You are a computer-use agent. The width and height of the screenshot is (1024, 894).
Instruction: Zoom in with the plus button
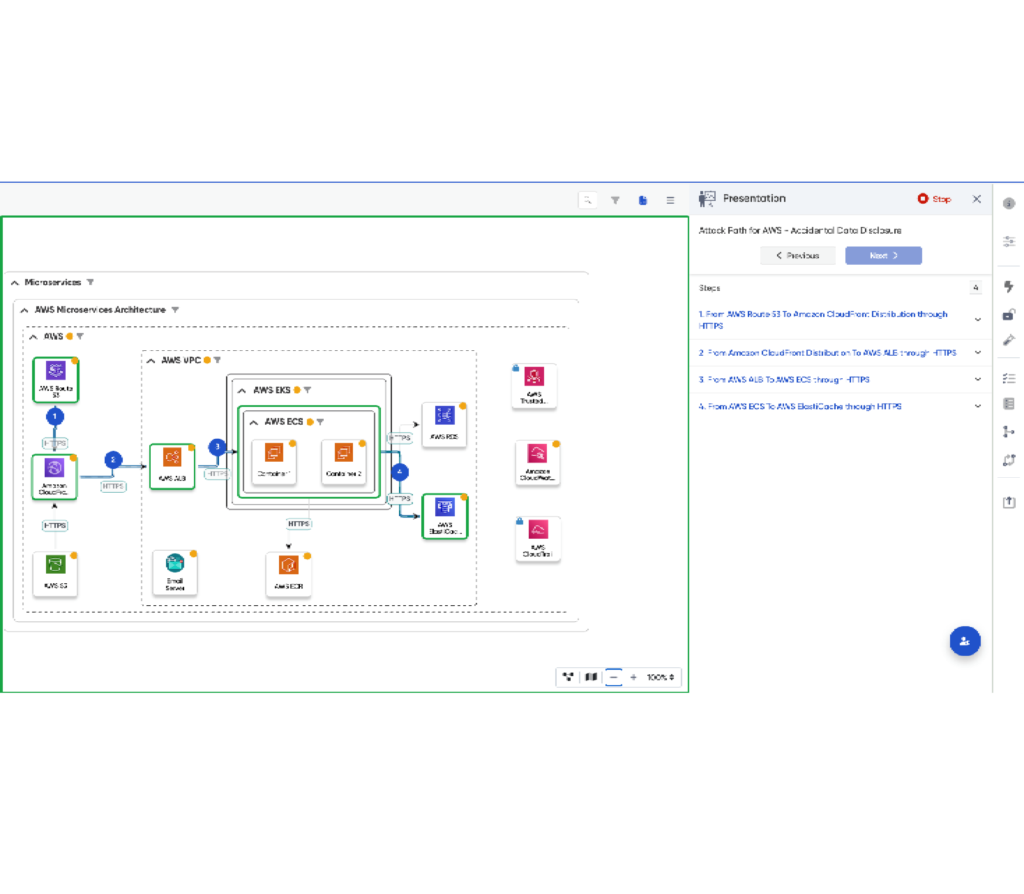click(633, 677)
